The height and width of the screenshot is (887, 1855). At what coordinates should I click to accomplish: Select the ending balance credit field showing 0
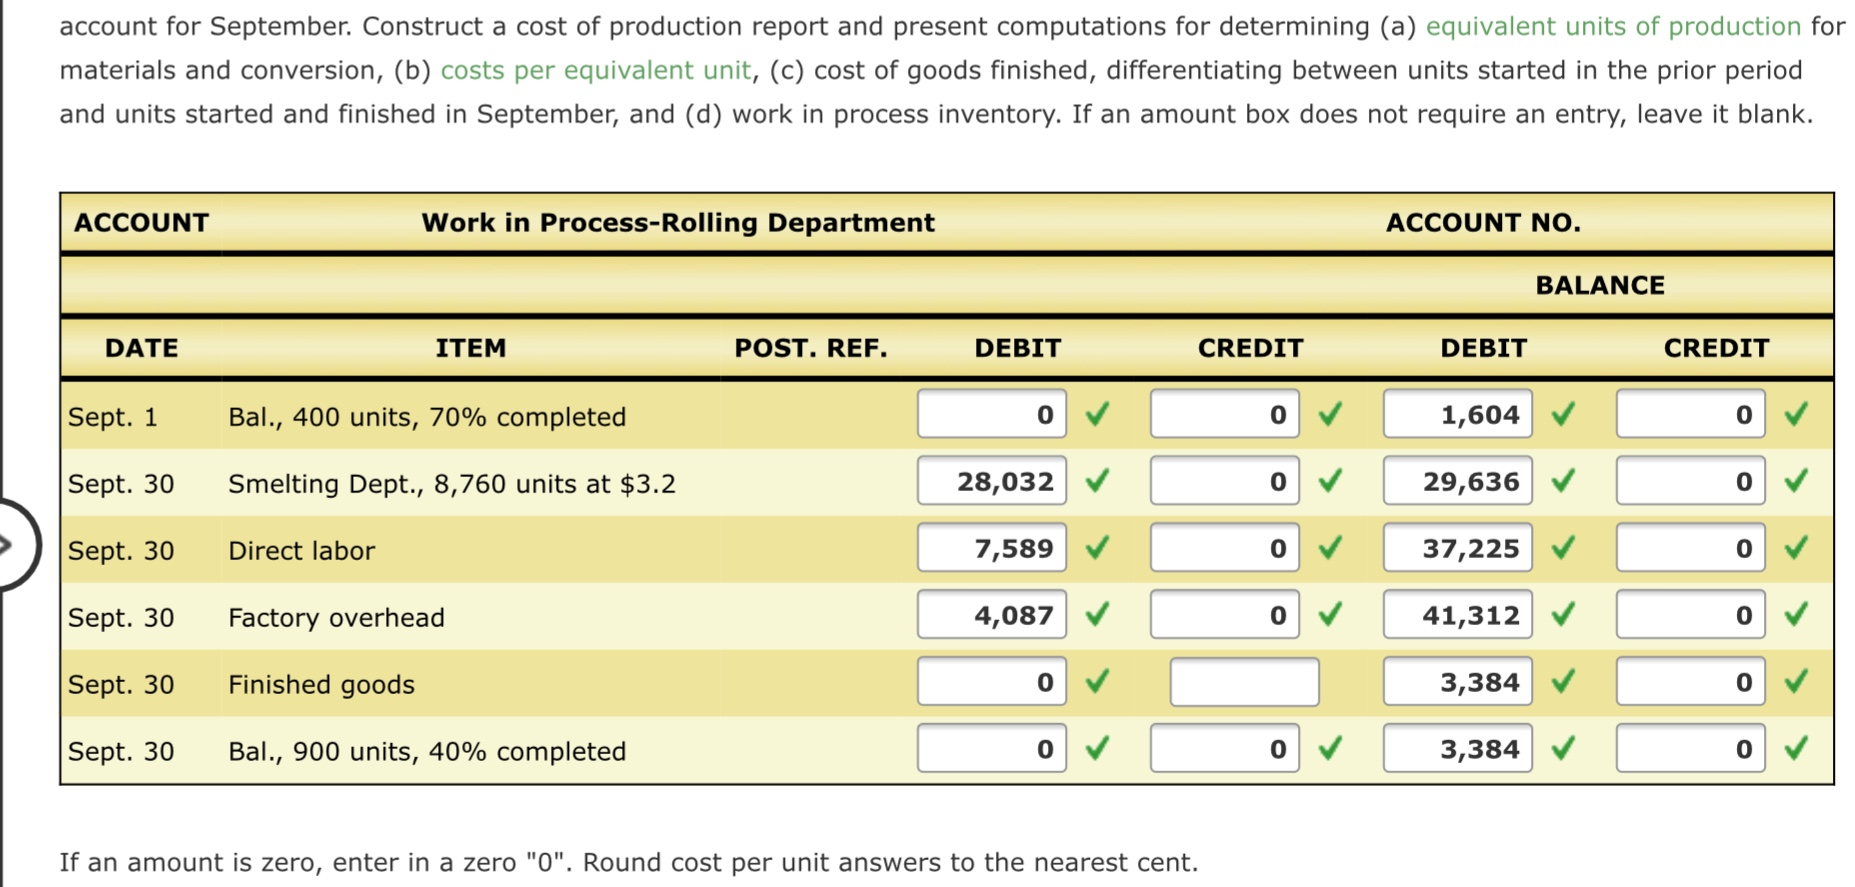pos(1690,748)
